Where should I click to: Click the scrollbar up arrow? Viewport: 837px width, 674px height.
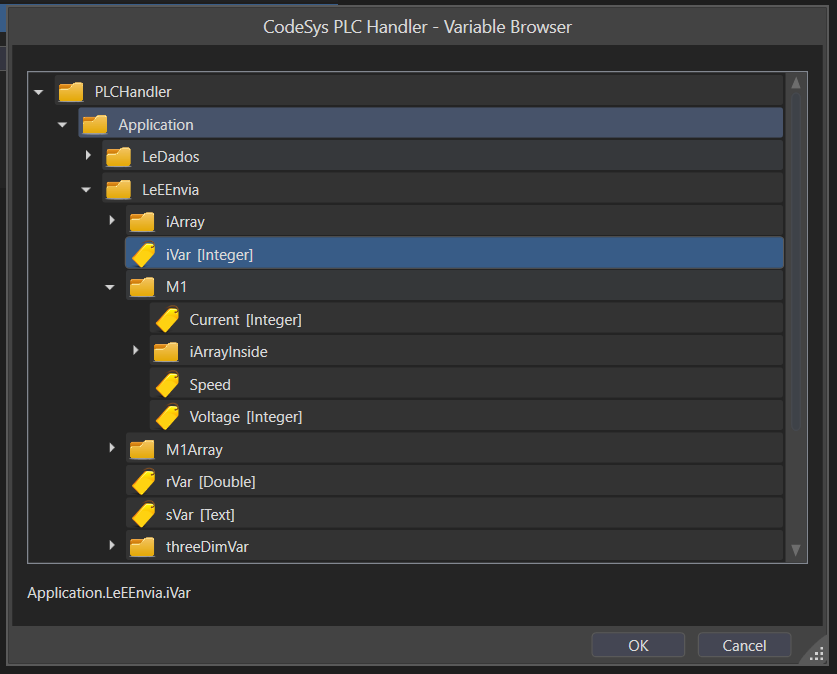point(796,84)
